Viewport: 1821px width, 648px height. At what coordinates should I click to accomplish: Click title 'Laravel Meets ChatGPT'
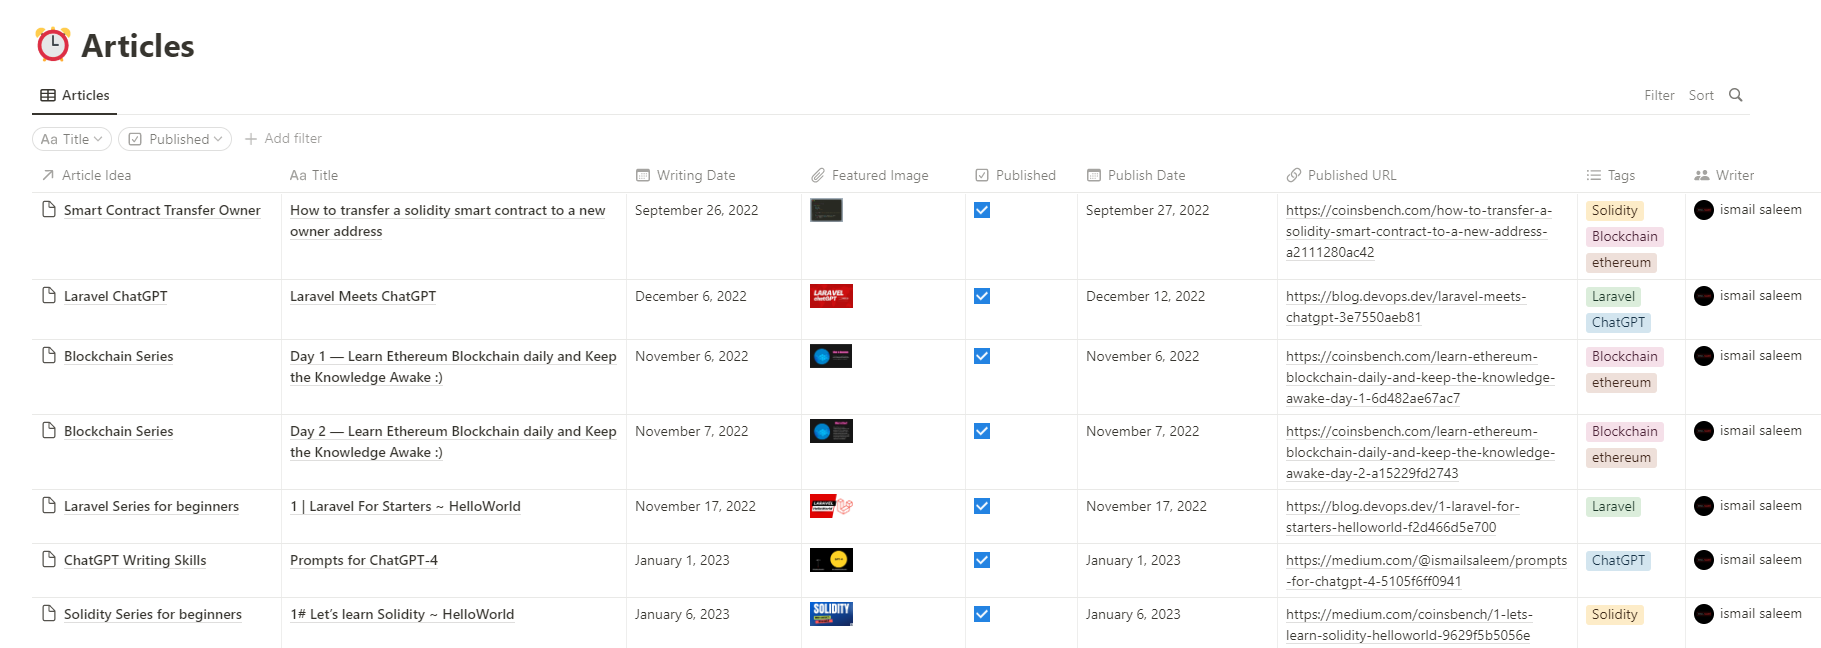363,296
